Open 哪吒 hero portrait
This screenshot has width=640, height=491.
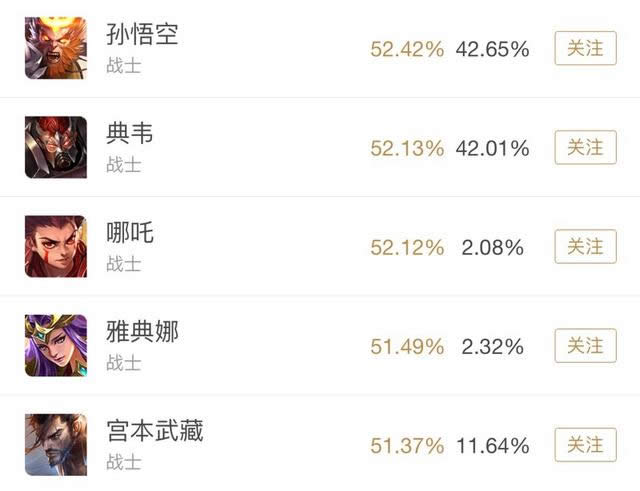[56, 246]
